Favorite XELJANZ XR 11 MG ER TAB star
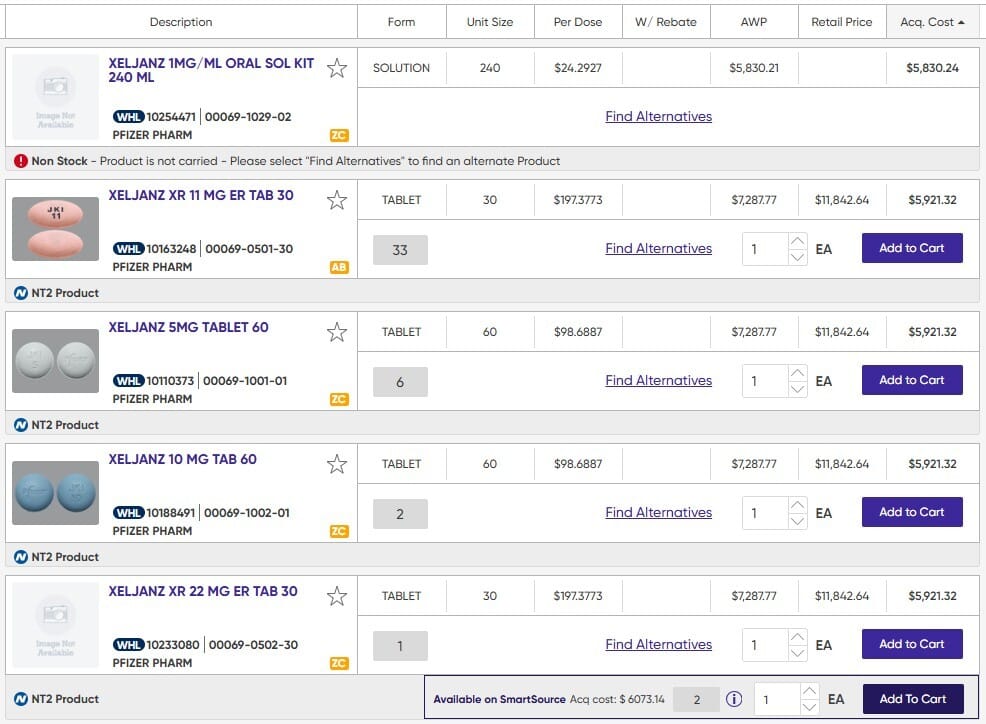The image size is (986, 724). click(x=337, y=200)
